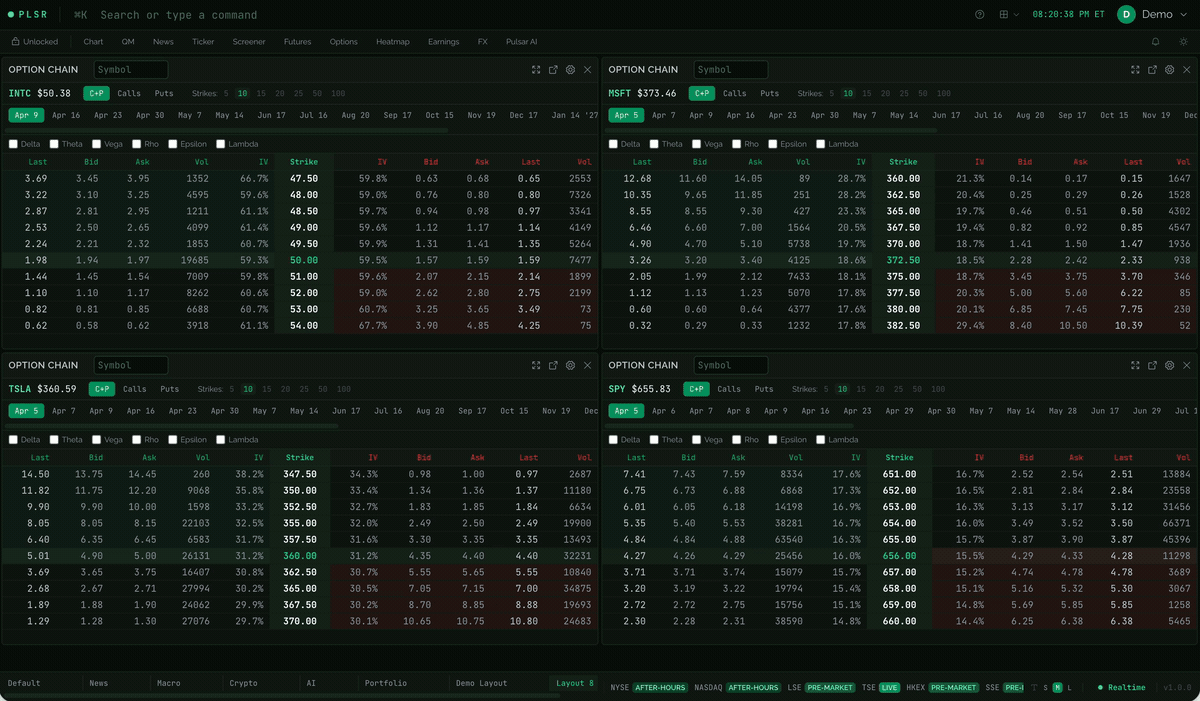1200x701 pixels.
Task: Pop out the MSFT option chain panel
Action: click(1152, 70)
